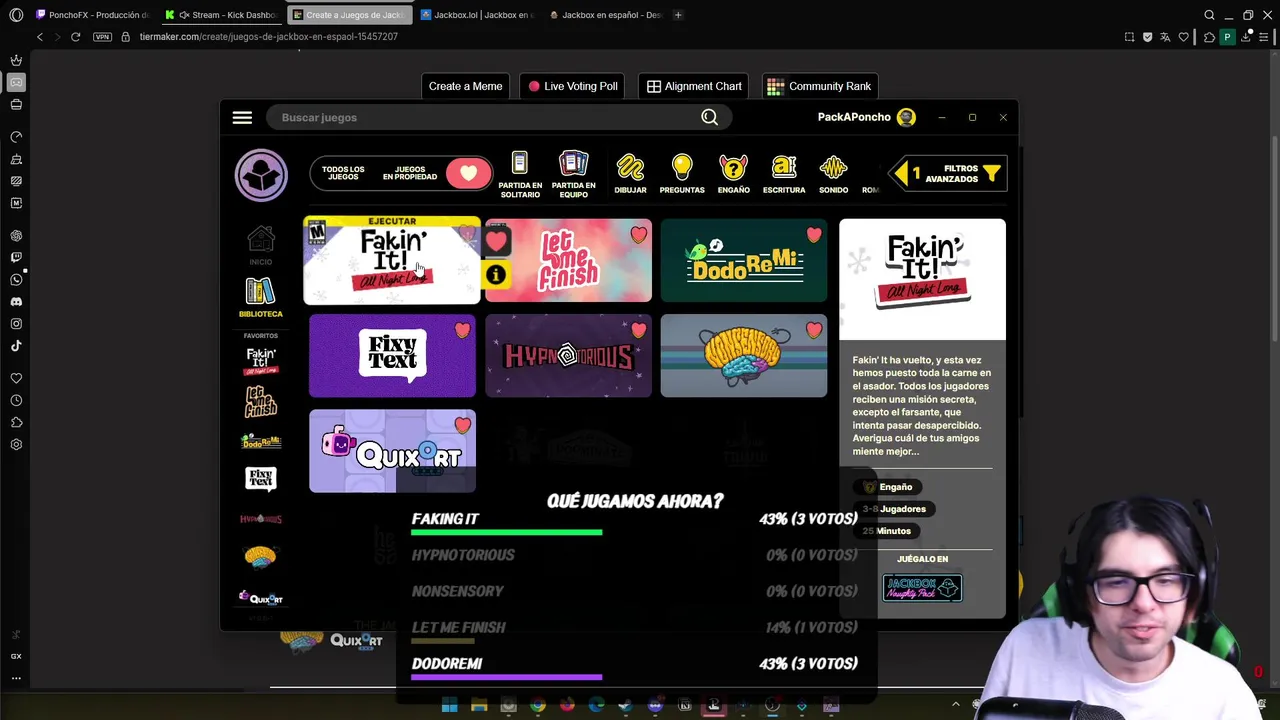Open the PackAPoncho profile avatar
Viewport: 1280px width, 720px height.
click(906, 117)
